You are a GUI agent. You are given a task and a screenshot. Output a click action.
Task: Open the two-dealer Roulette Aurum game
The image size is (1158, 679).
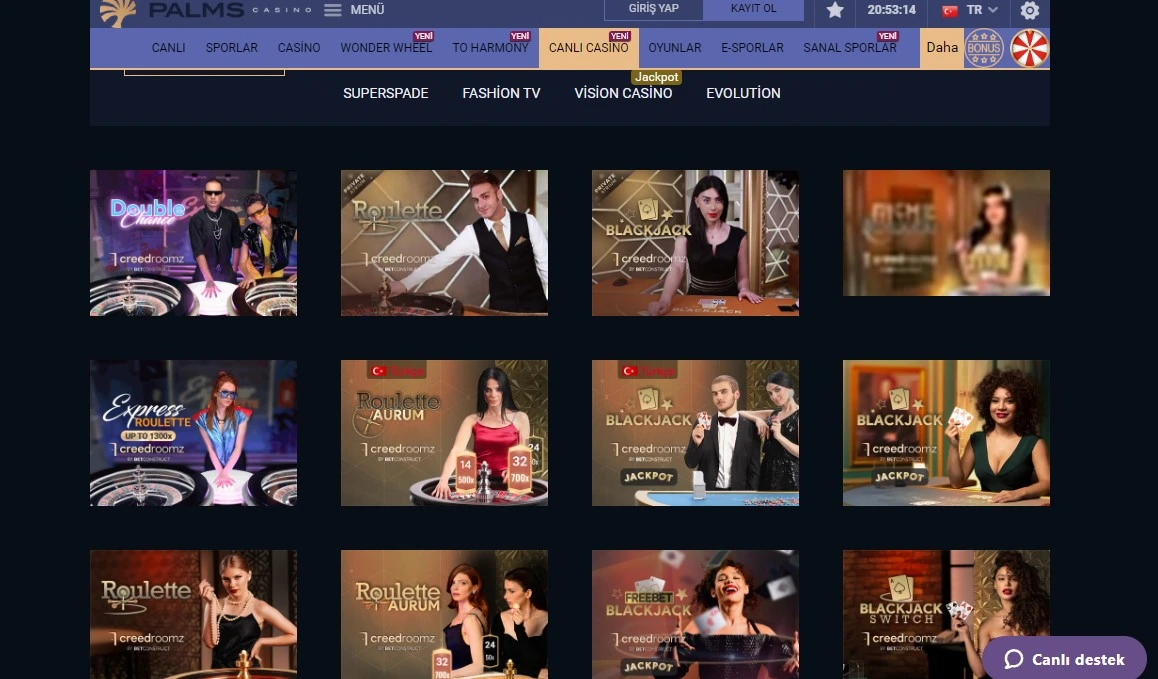coord(445,615)
